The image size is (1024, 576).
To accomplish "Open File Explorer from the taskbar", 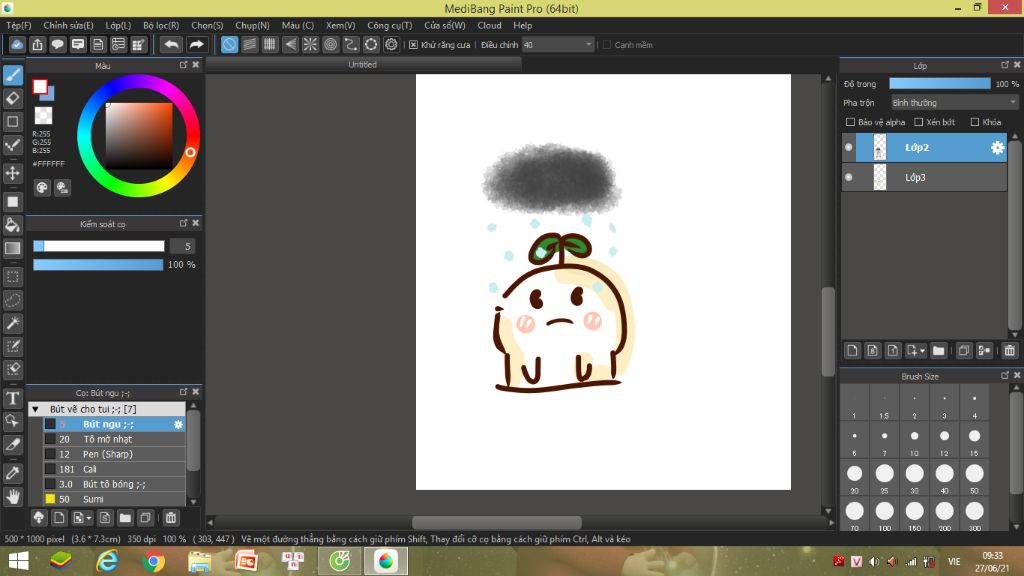I will pos(200,561).
